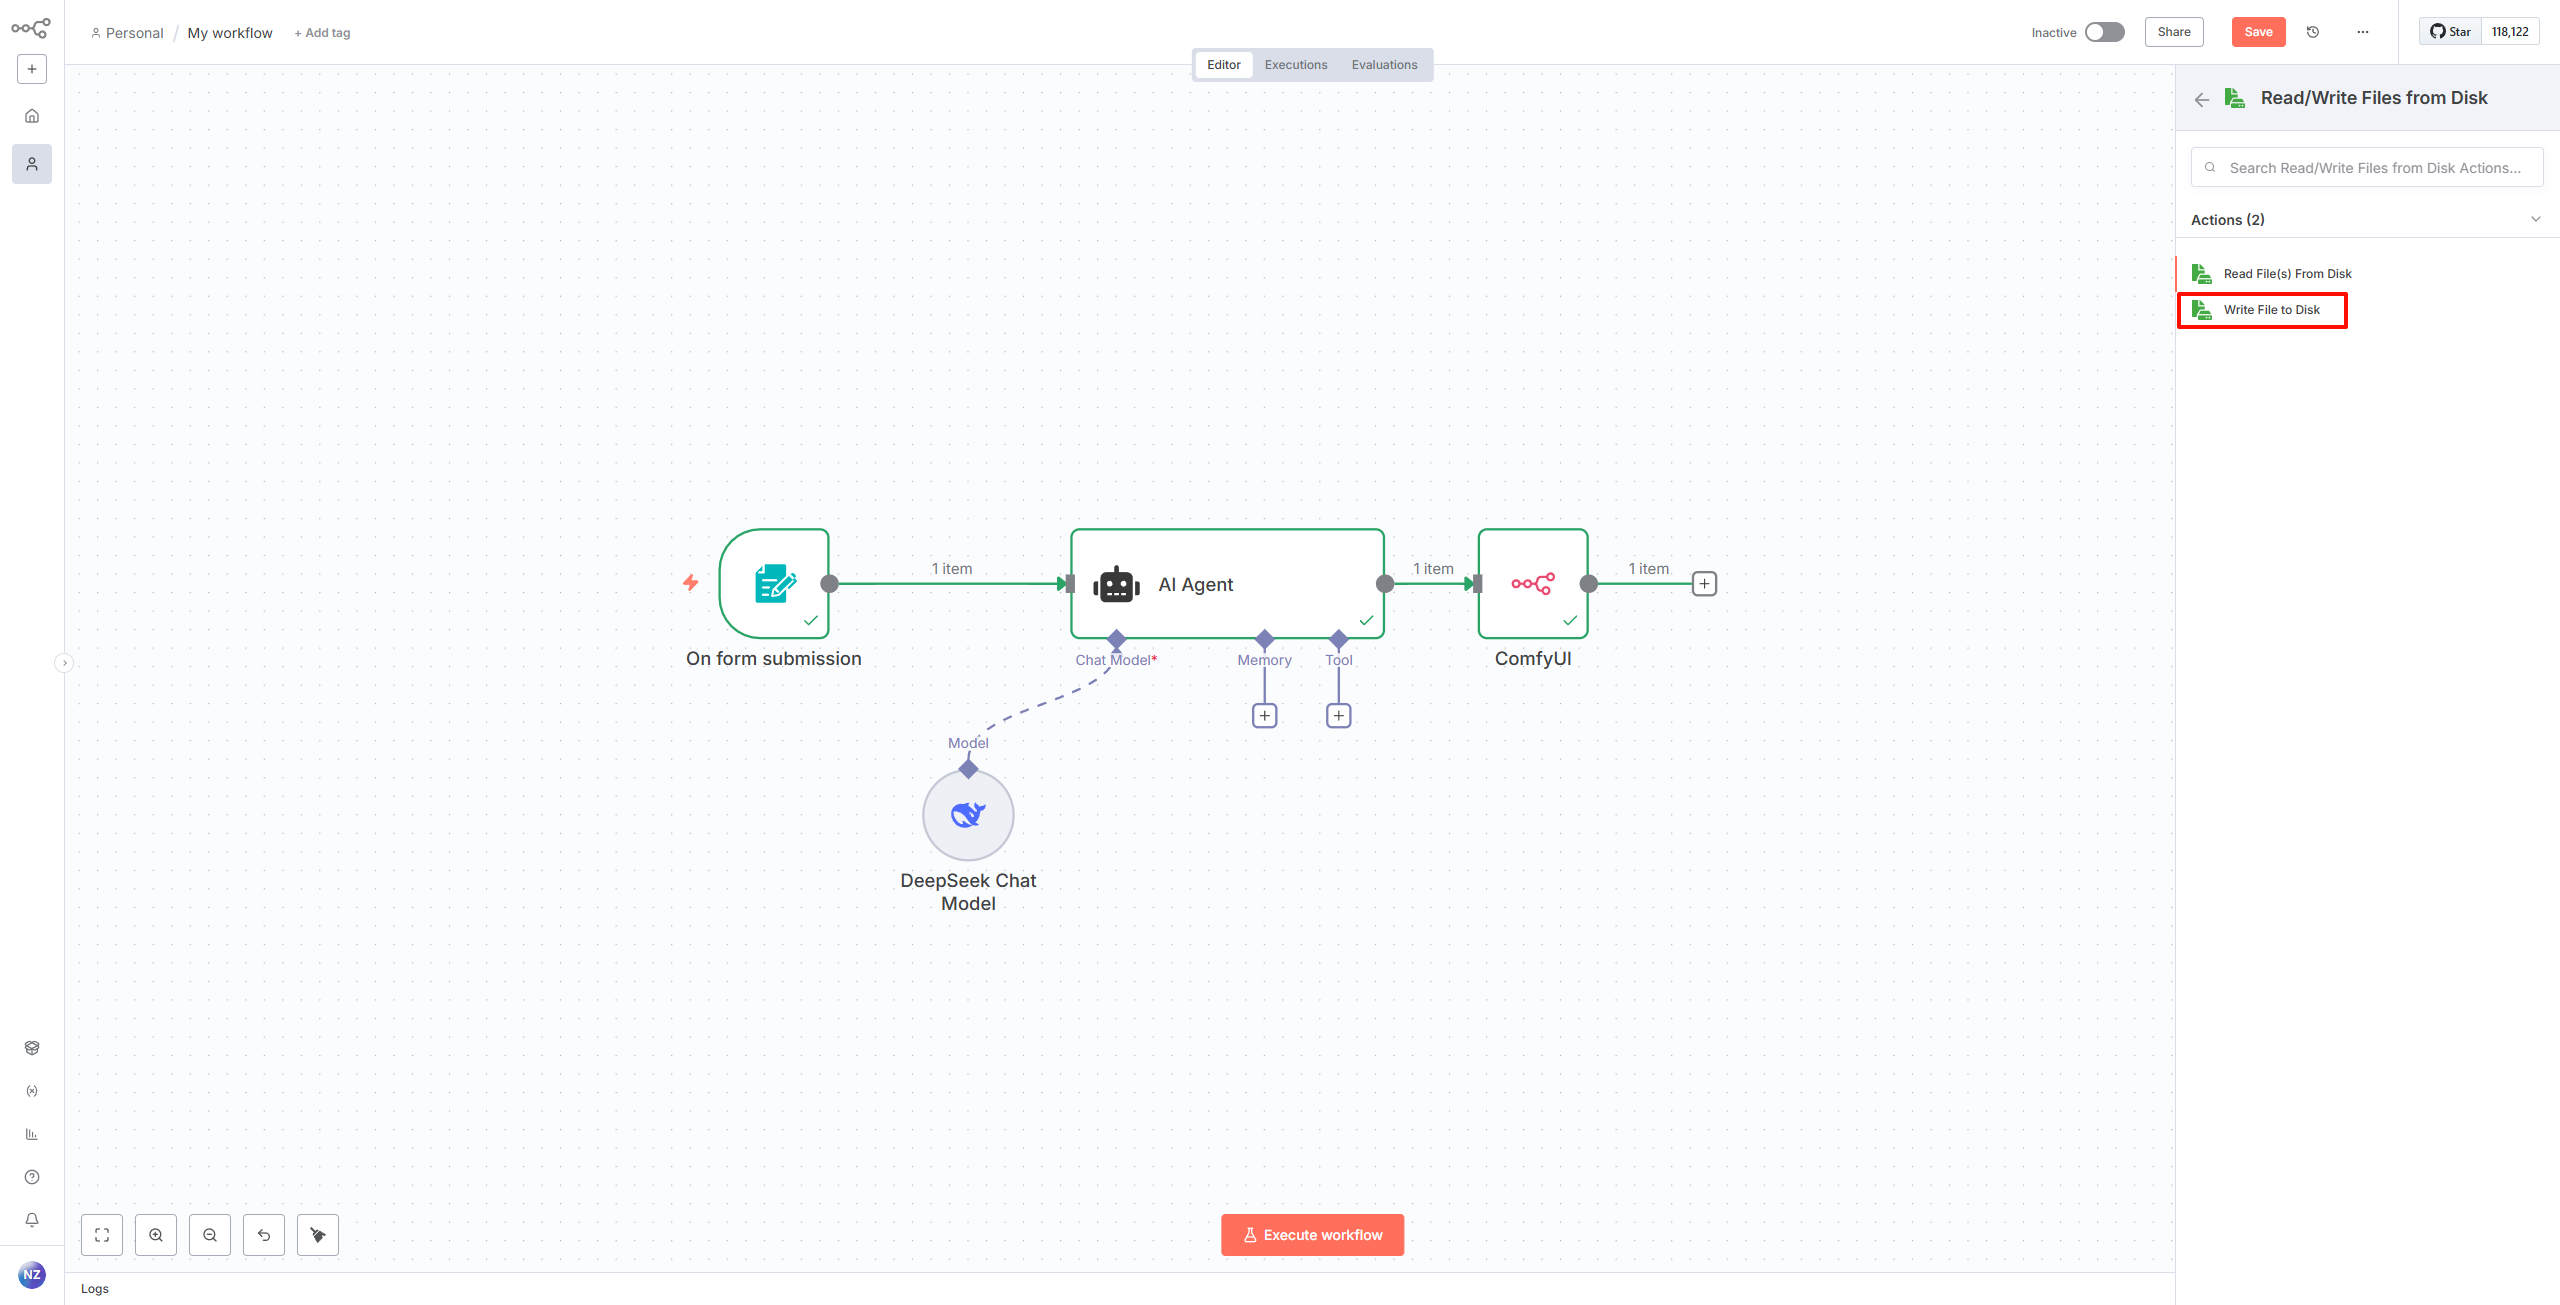This screenshot has width=2560, height=1305.
Task: Click the Save button
Action: tap(2258, 32)
